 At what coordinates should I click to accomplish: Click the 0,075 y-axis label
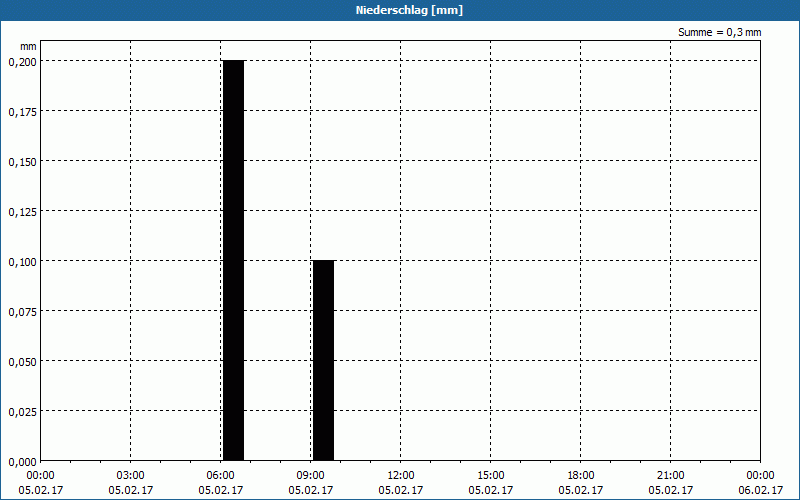22,312
